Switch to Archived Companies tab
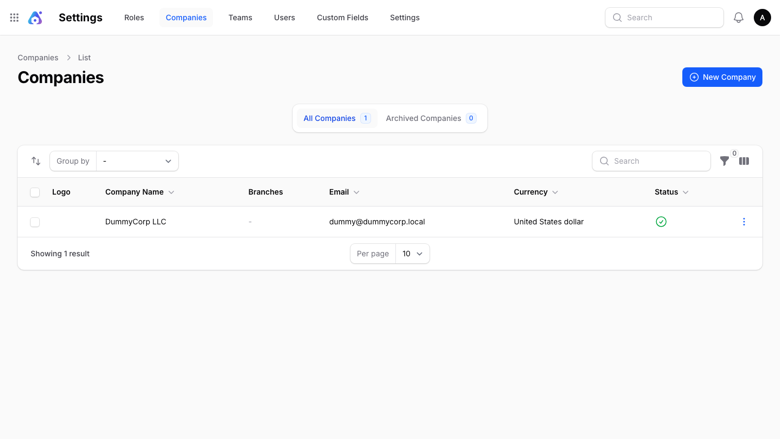This screenshot has width=780, height=439. (x=431, y=118)
